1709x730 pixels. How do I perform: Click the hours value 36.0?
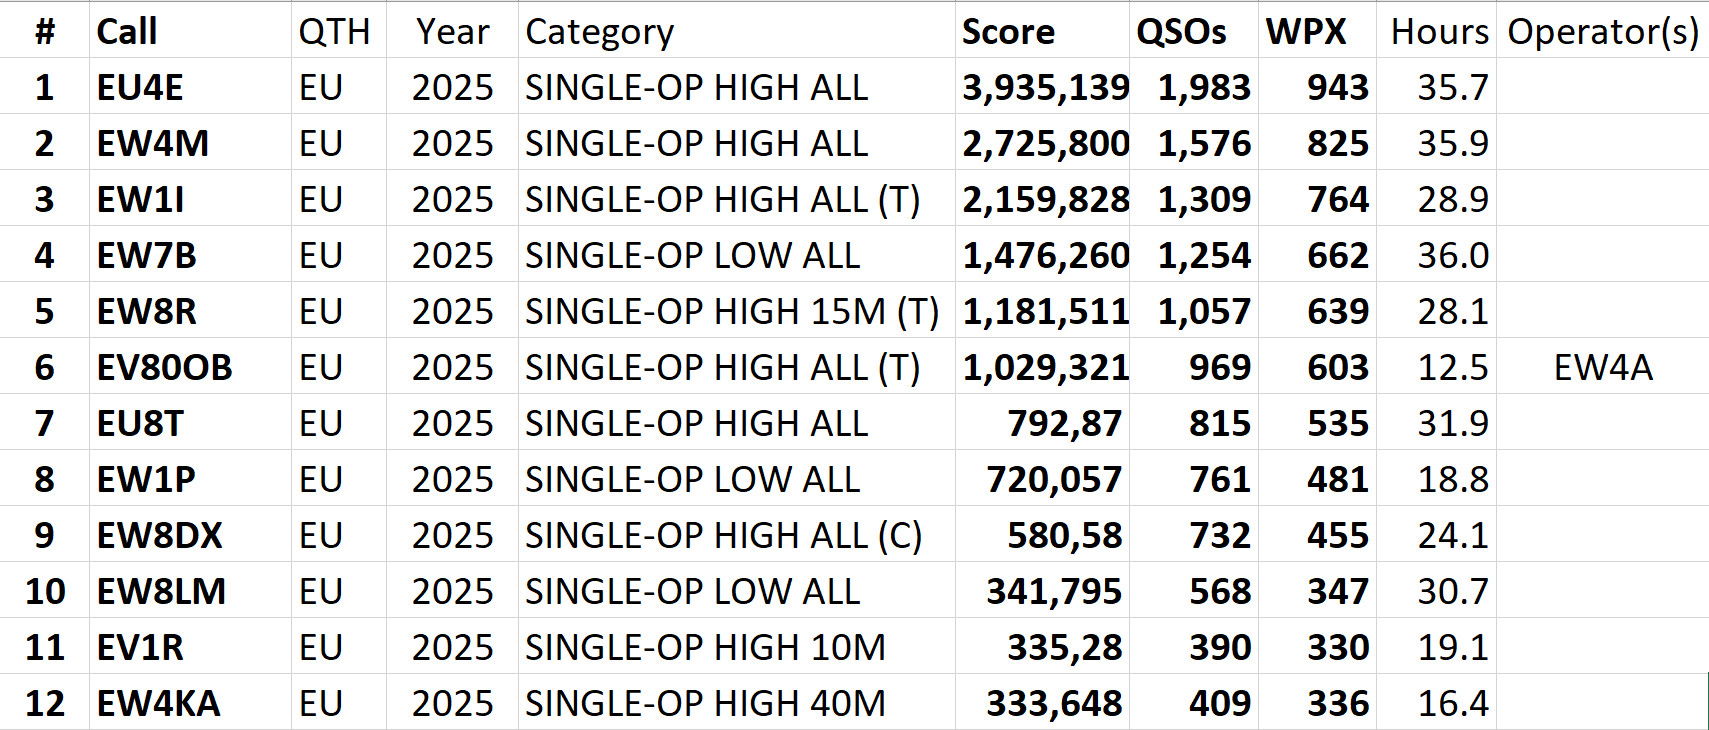click(x=1452, y=256)
